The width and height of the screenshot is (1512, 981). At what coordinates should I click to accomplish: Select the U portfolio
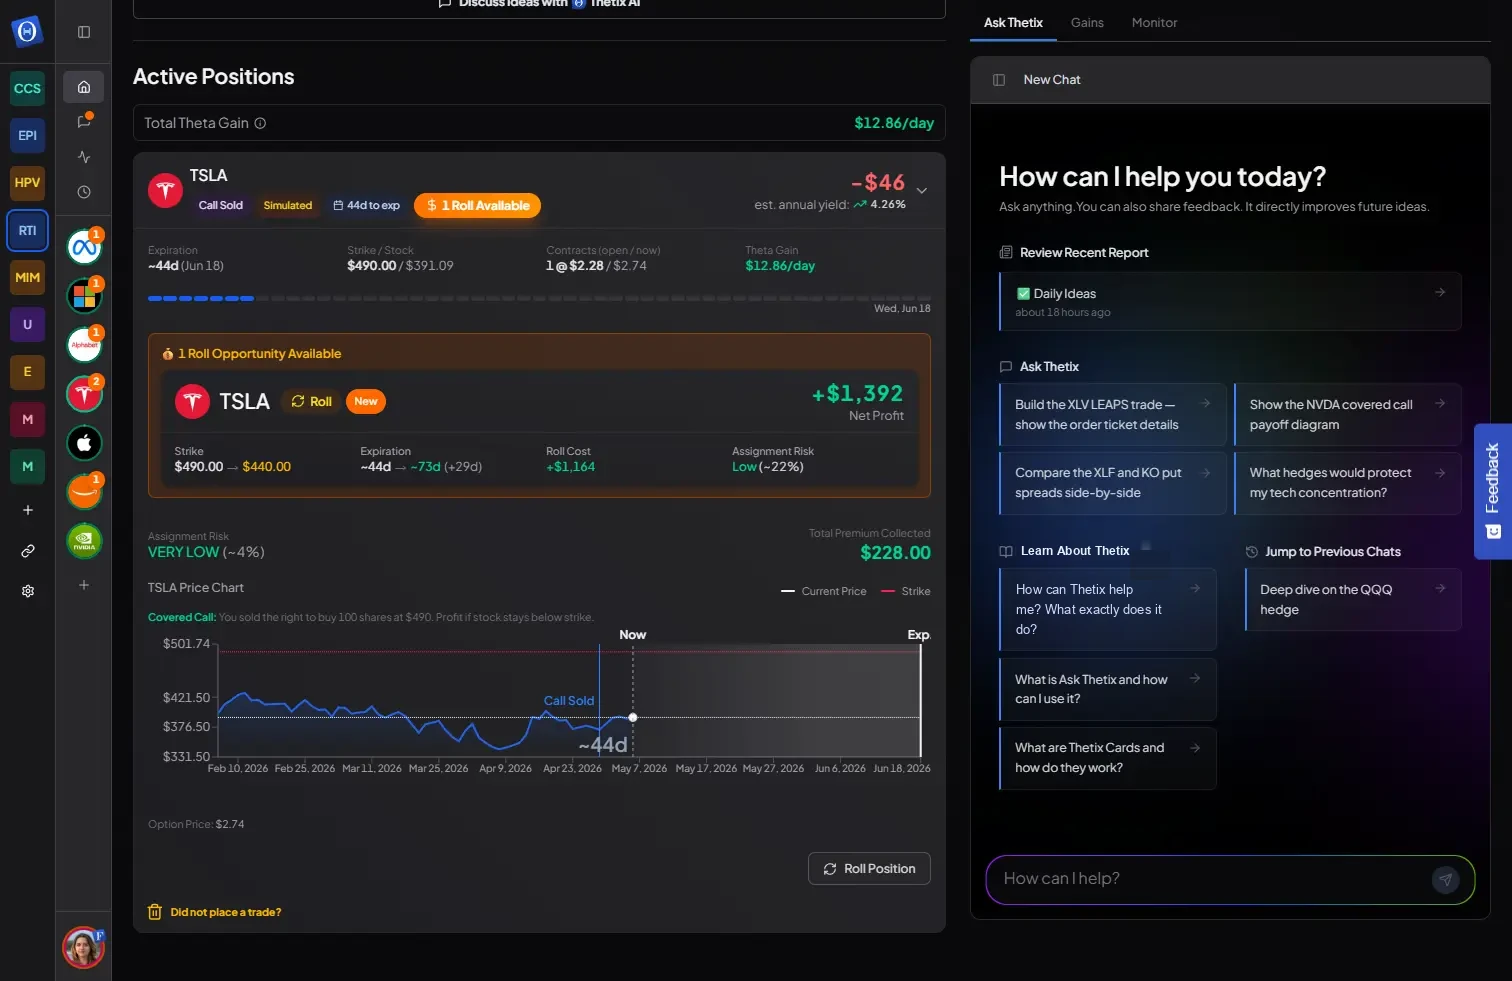click(28, 324)
